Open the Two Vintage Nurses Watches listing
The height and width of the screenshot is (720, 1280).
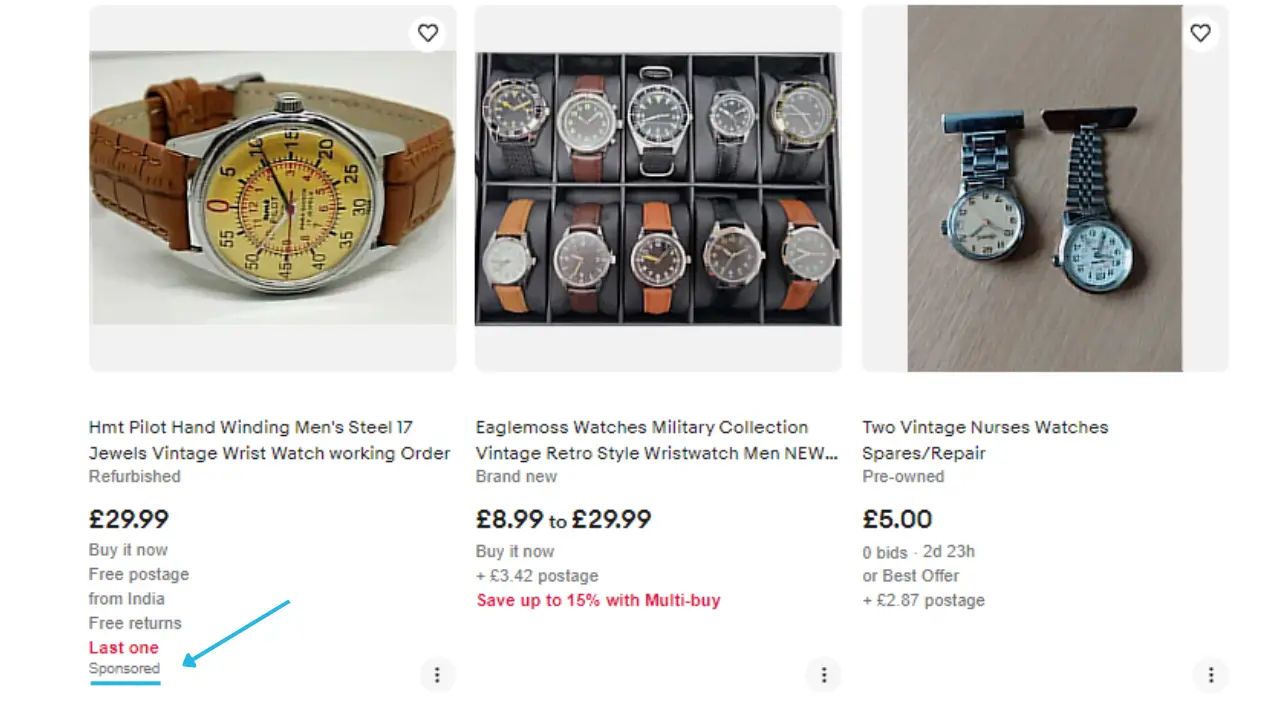tap(985, 440)
